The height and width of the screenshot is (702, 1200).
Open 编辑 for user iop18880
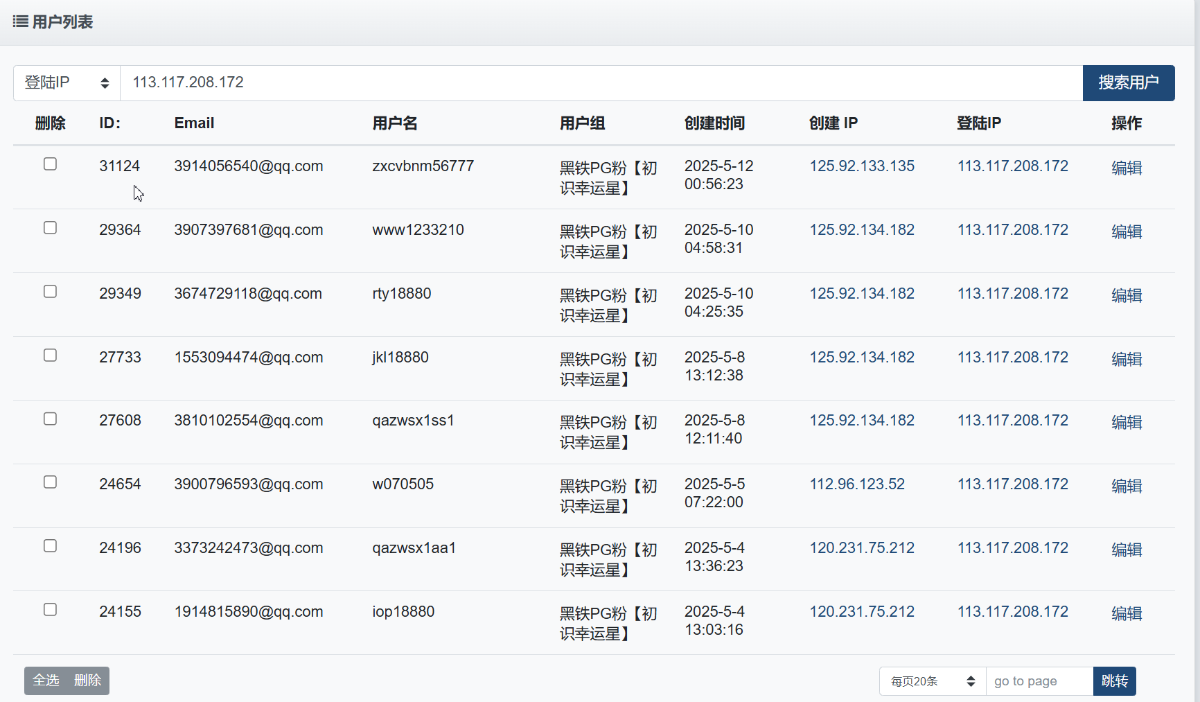[x=1127, y=614]
